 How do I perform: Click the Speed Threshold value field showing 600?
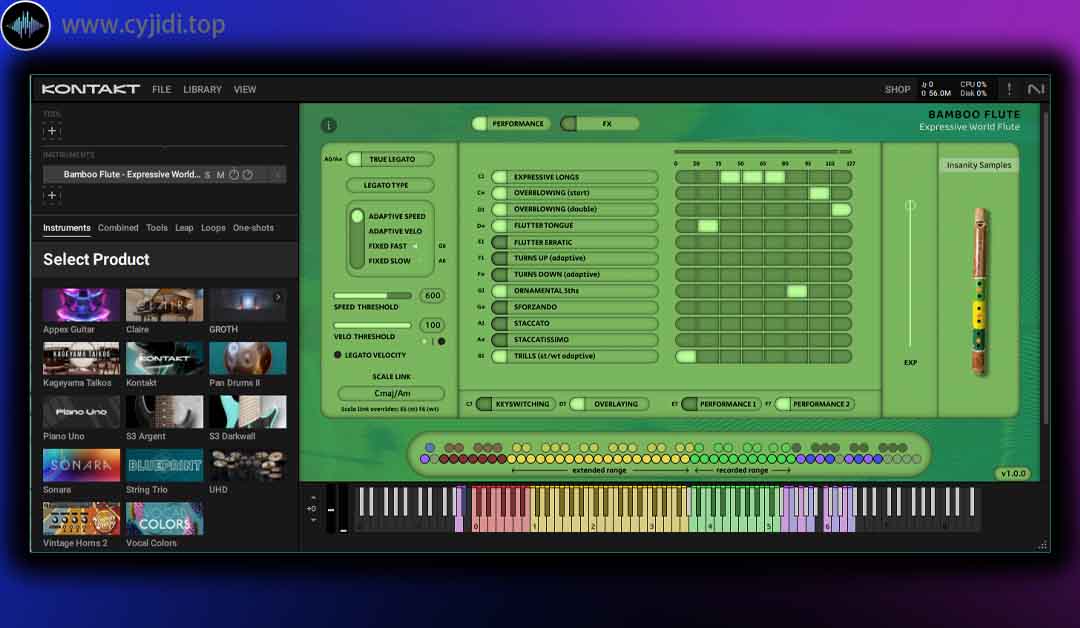432,296
